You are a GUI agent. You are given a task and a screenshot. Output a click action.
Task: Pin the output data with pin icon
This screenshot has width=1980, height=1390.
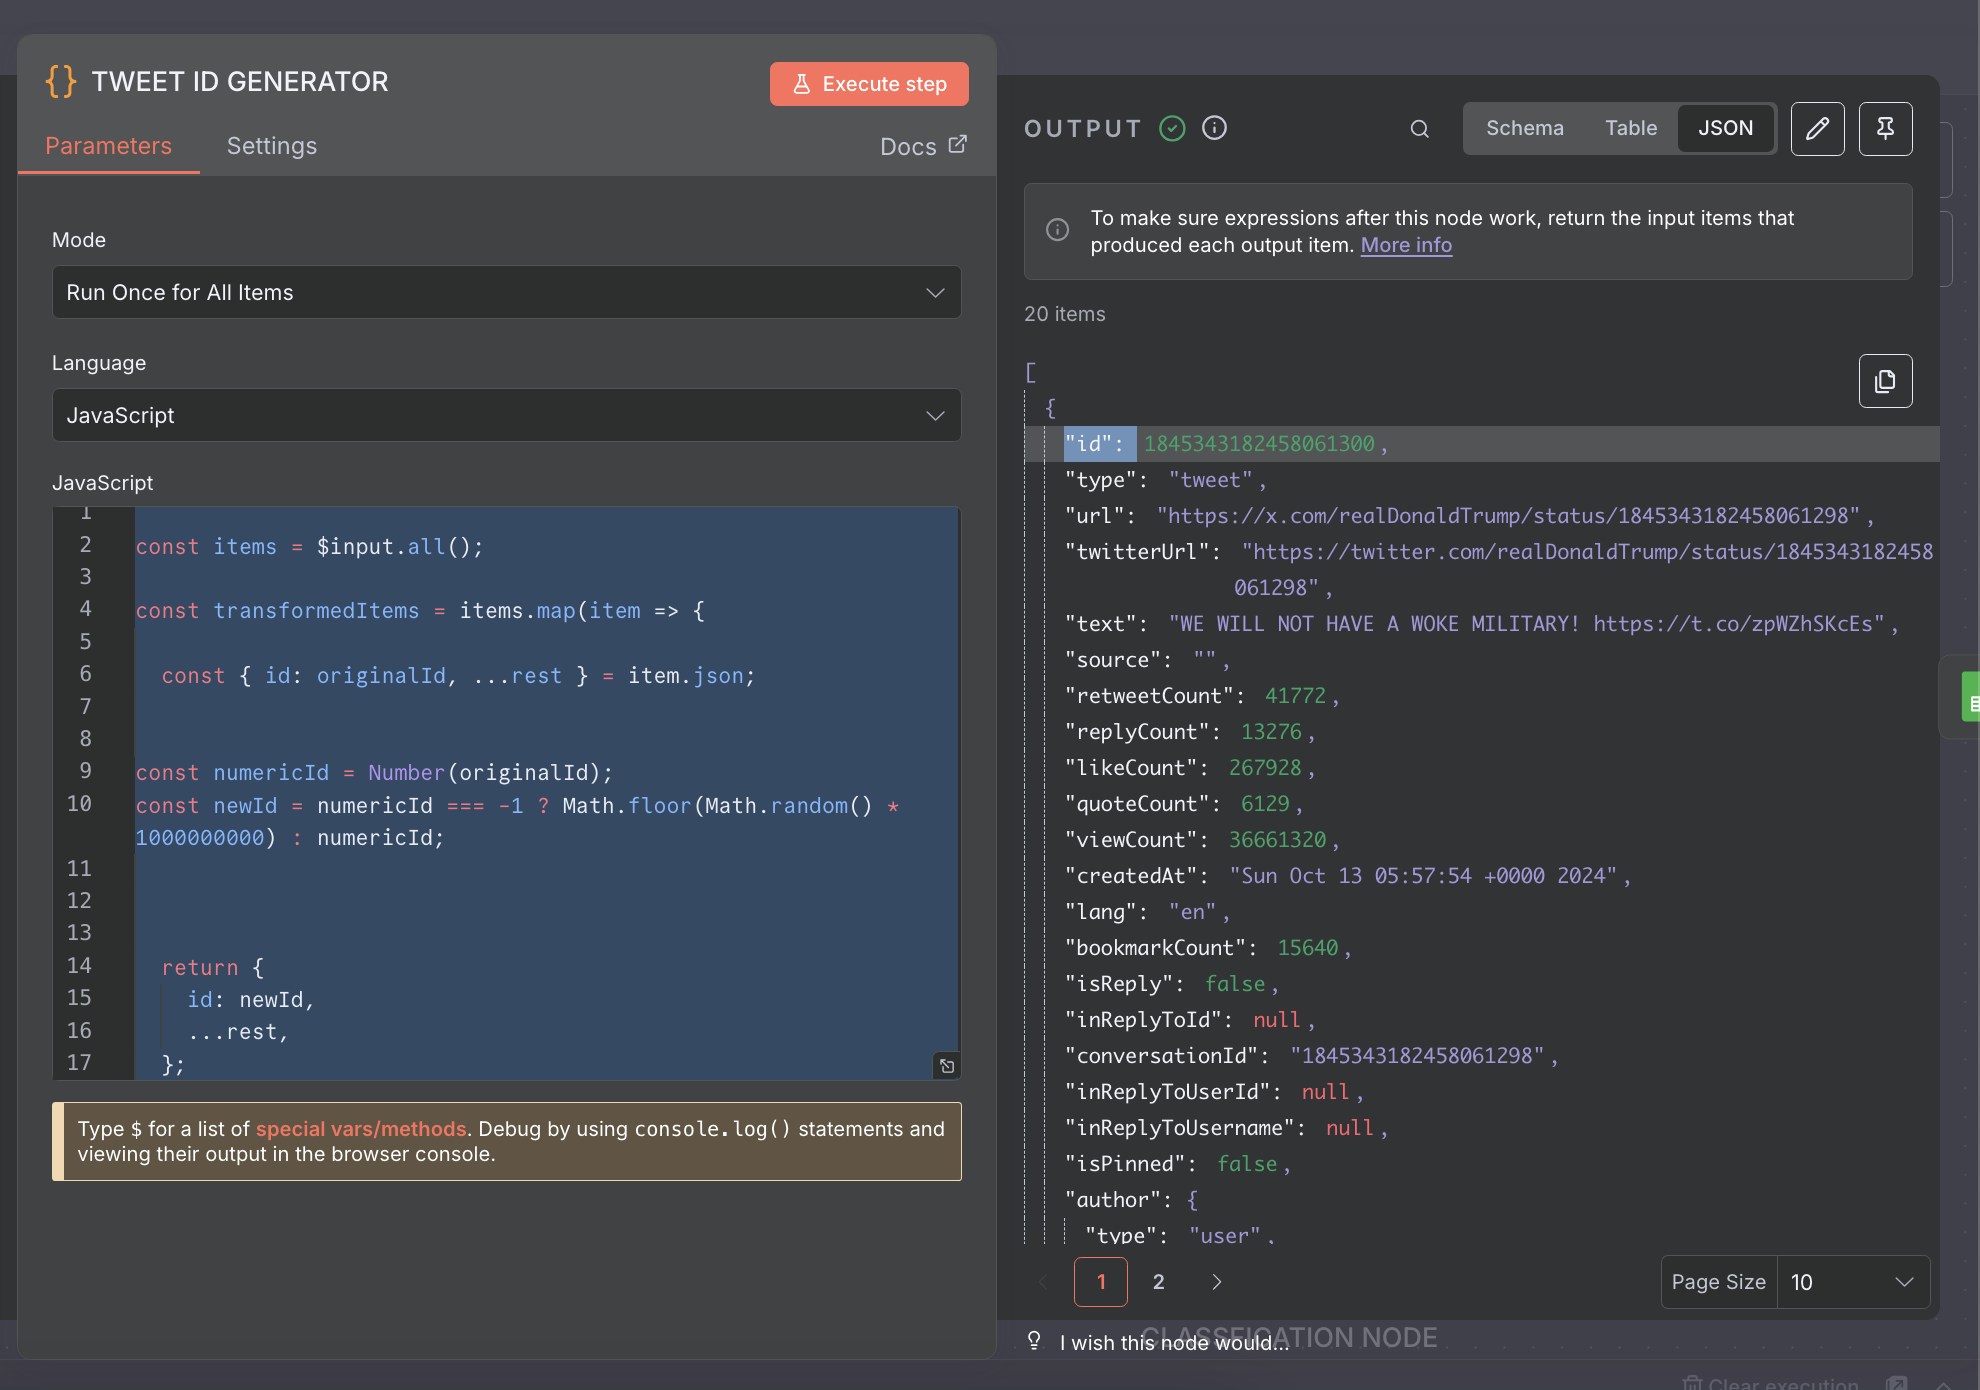coord(1885,128)
